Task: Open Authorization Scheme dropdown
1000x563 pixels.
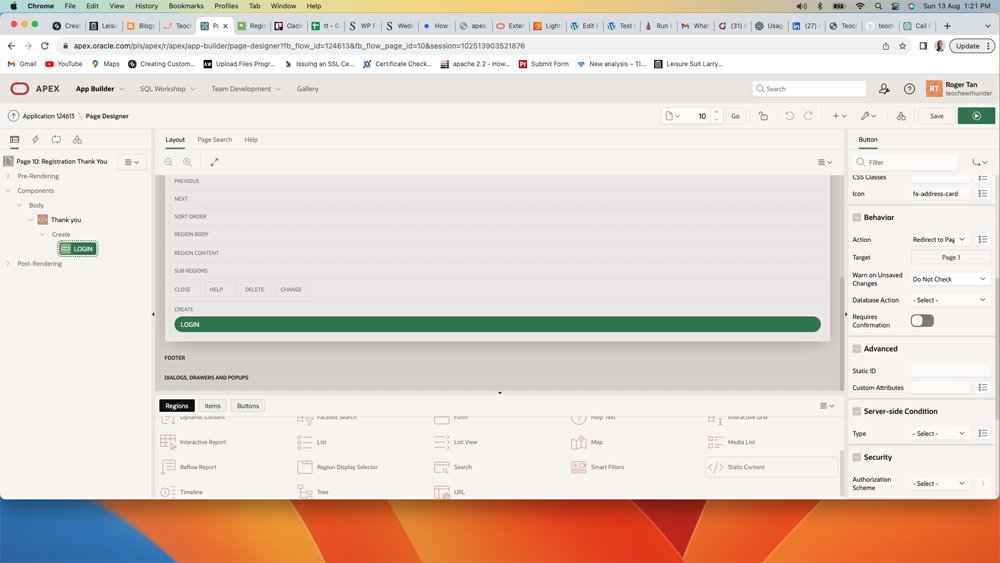Action: [939, 483]
